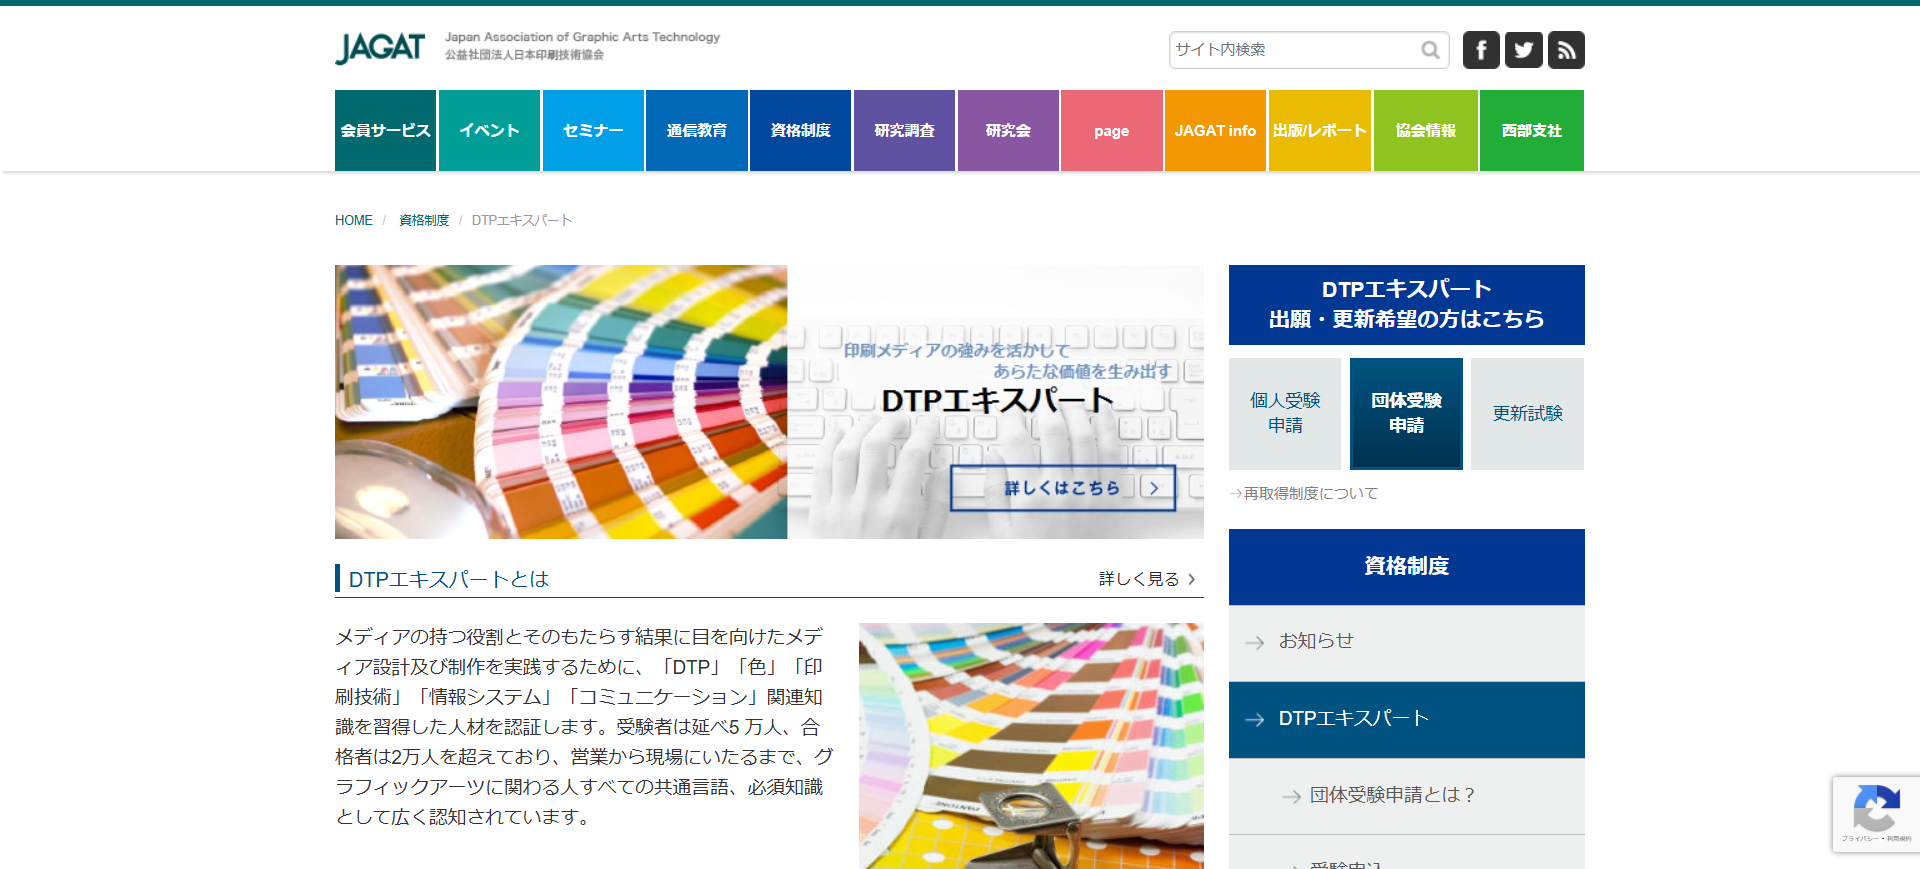
Task: Click the arrow beside お知らせ
Action: (1255, 643)
